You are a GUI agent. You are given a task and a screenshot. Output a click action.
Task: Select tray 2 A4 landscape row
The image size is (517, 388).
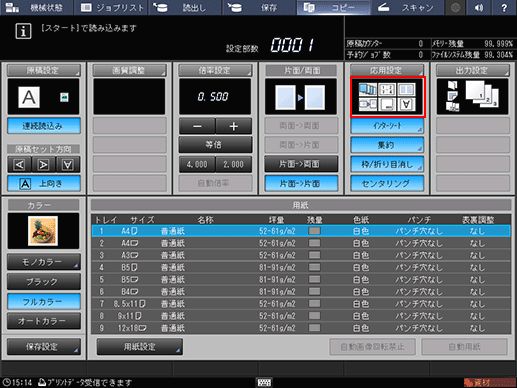[301, 243]
